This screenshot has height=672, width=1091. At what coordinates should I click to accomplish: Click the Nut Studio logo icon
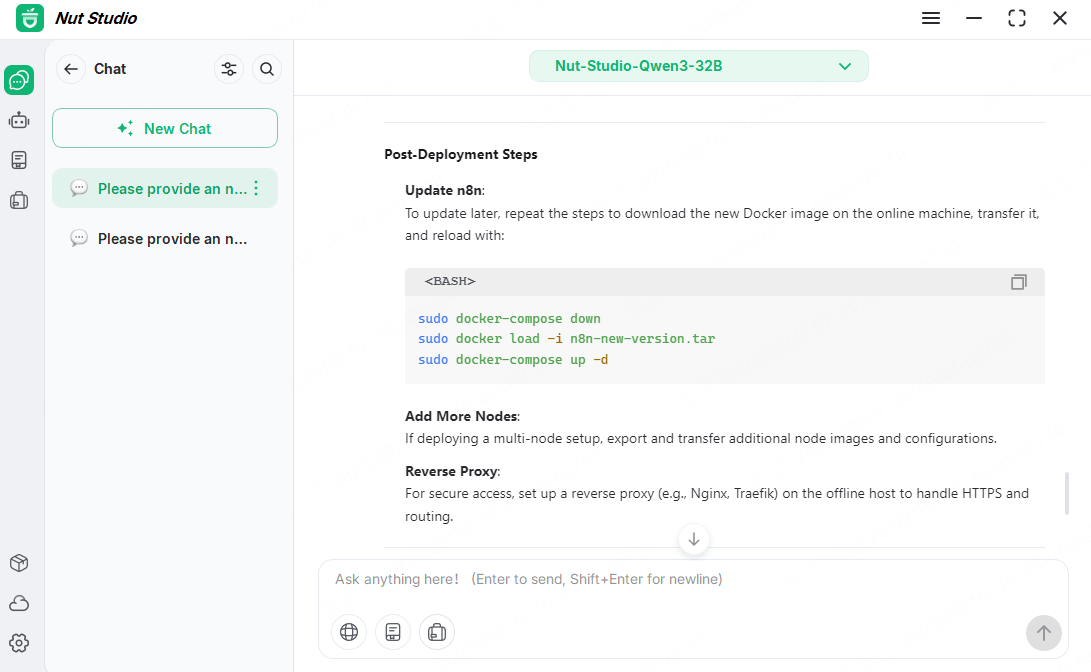point(30,18)
